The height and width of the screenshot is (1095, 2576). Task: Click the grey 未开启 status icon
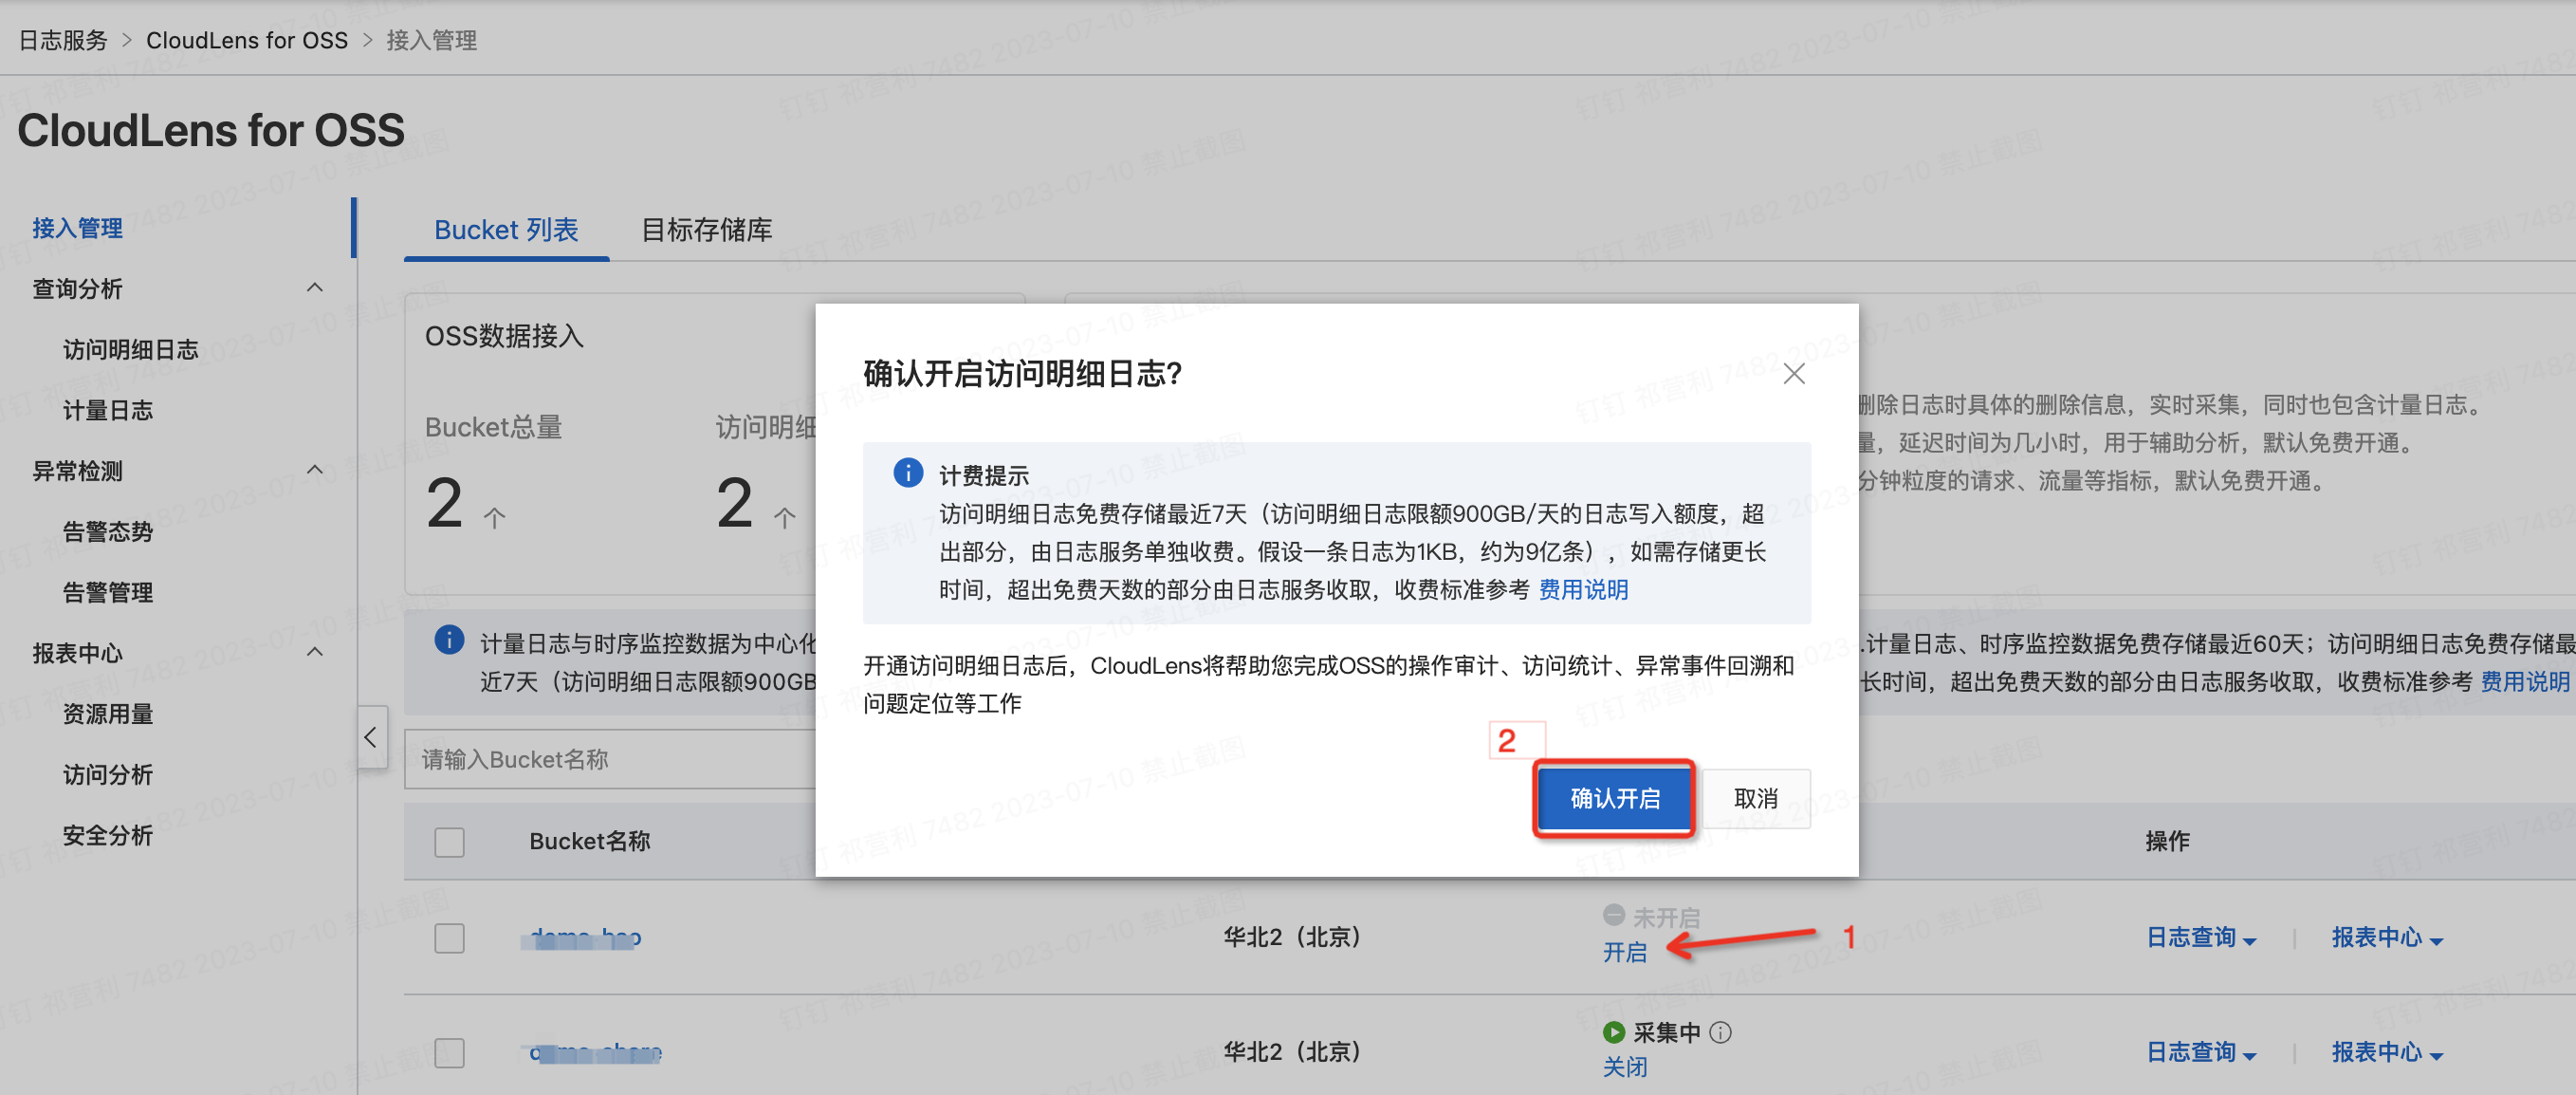click(x=1613, y=915)
